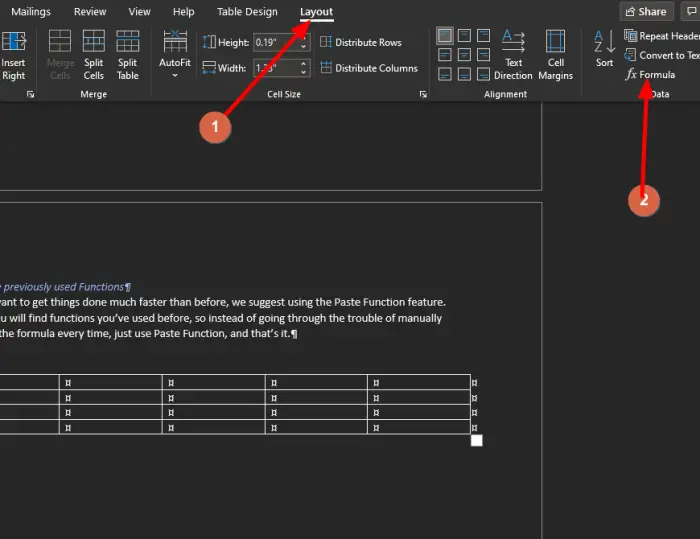Click Distribute Rows
This screenshot has width=700, height=539.
click(361, 42)
